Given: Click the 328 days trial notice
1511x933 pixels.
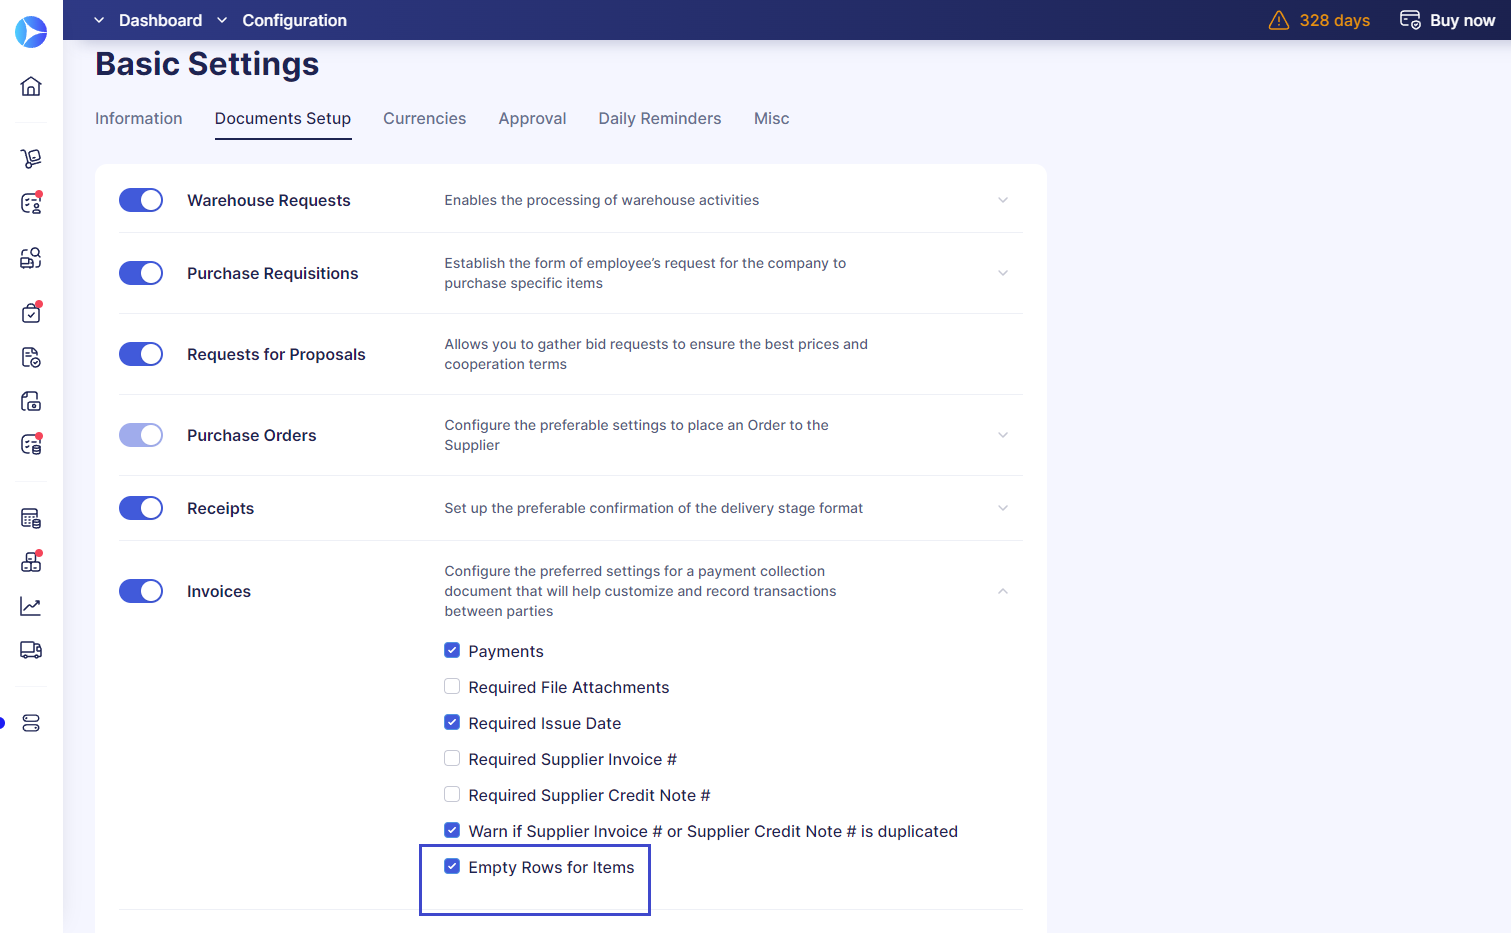Looking at the screenshot, I should 1335,20.
